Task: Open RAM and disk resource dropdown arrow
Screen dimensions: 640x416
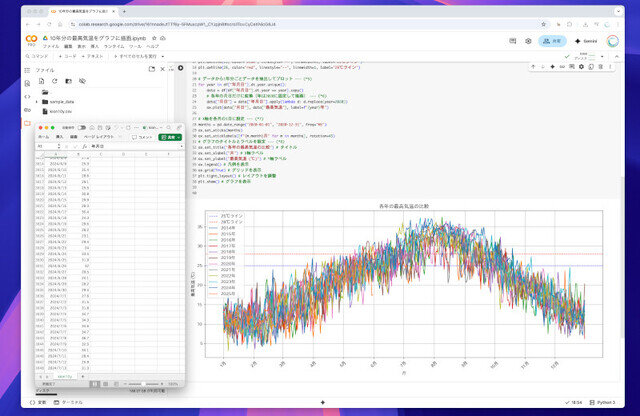Action: click(x=602, y=56)
